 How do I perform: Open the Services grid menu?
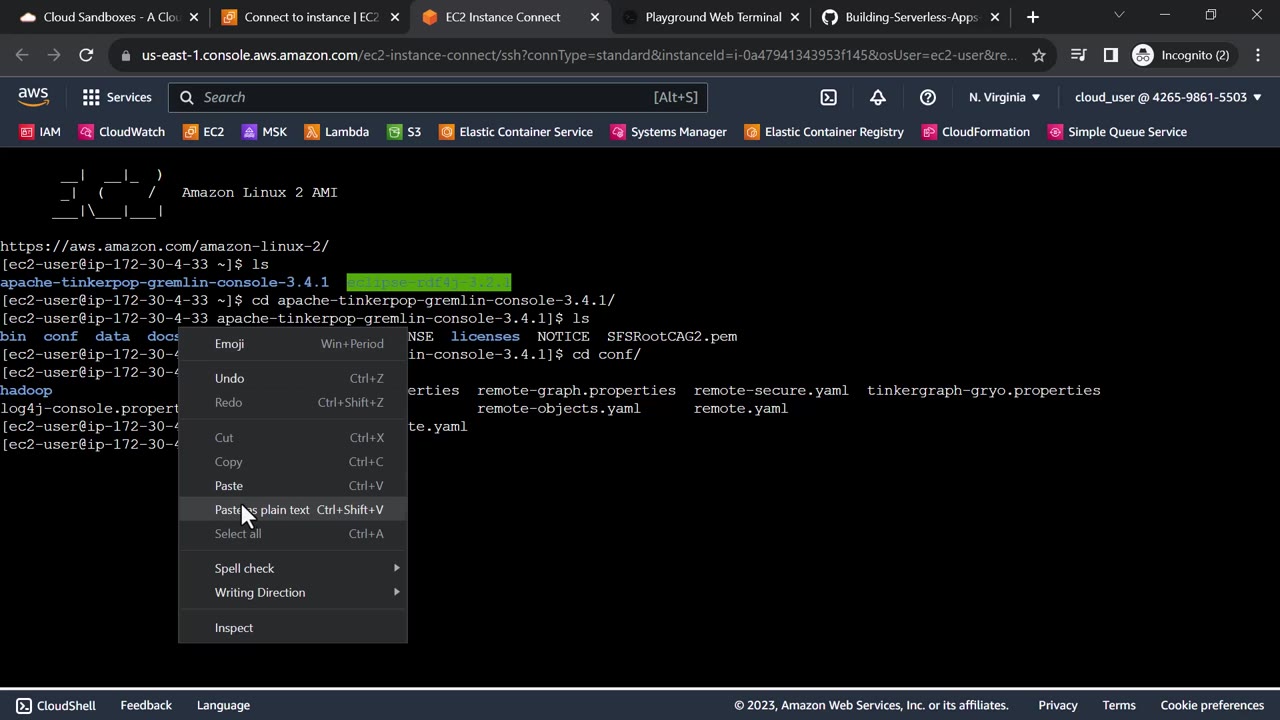pos(116,97)
